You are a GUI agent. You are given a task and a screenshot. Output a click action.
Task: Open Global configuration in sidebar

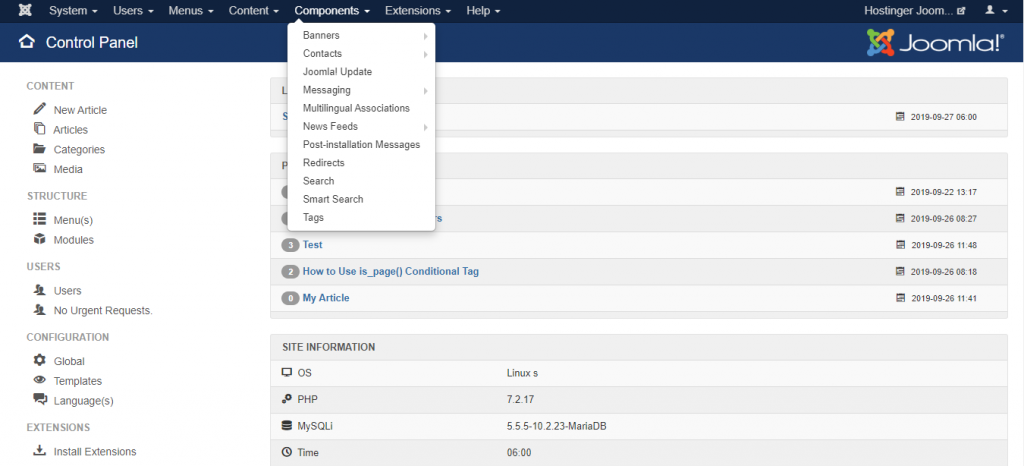pyautogui.click(x=69, y=362)
